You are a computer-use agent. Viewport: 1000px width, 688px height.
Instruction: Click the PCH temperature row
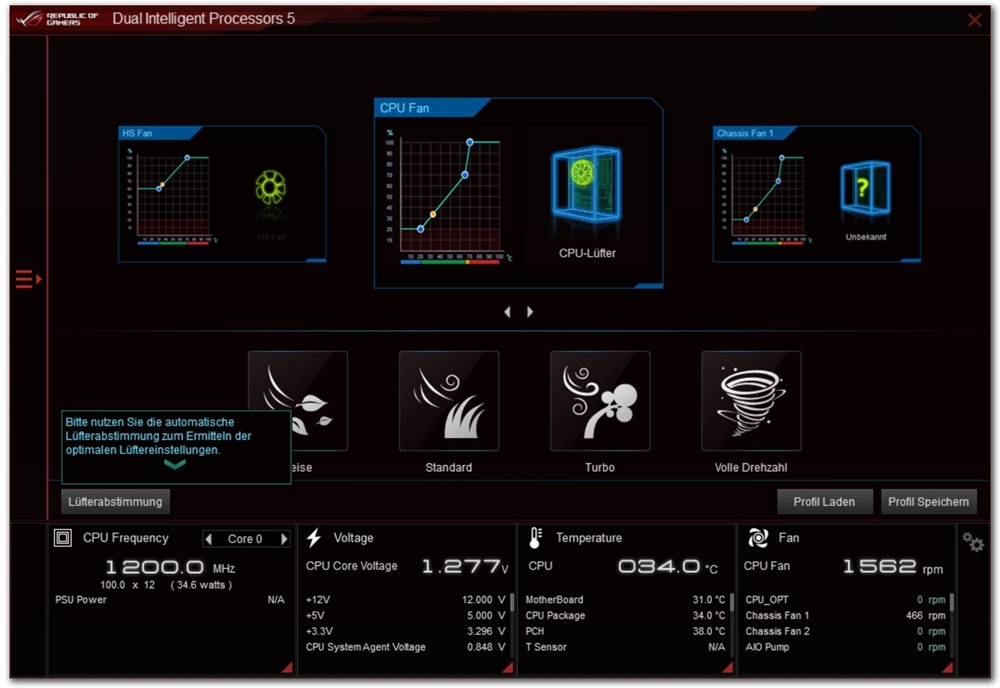coord(626,631)
